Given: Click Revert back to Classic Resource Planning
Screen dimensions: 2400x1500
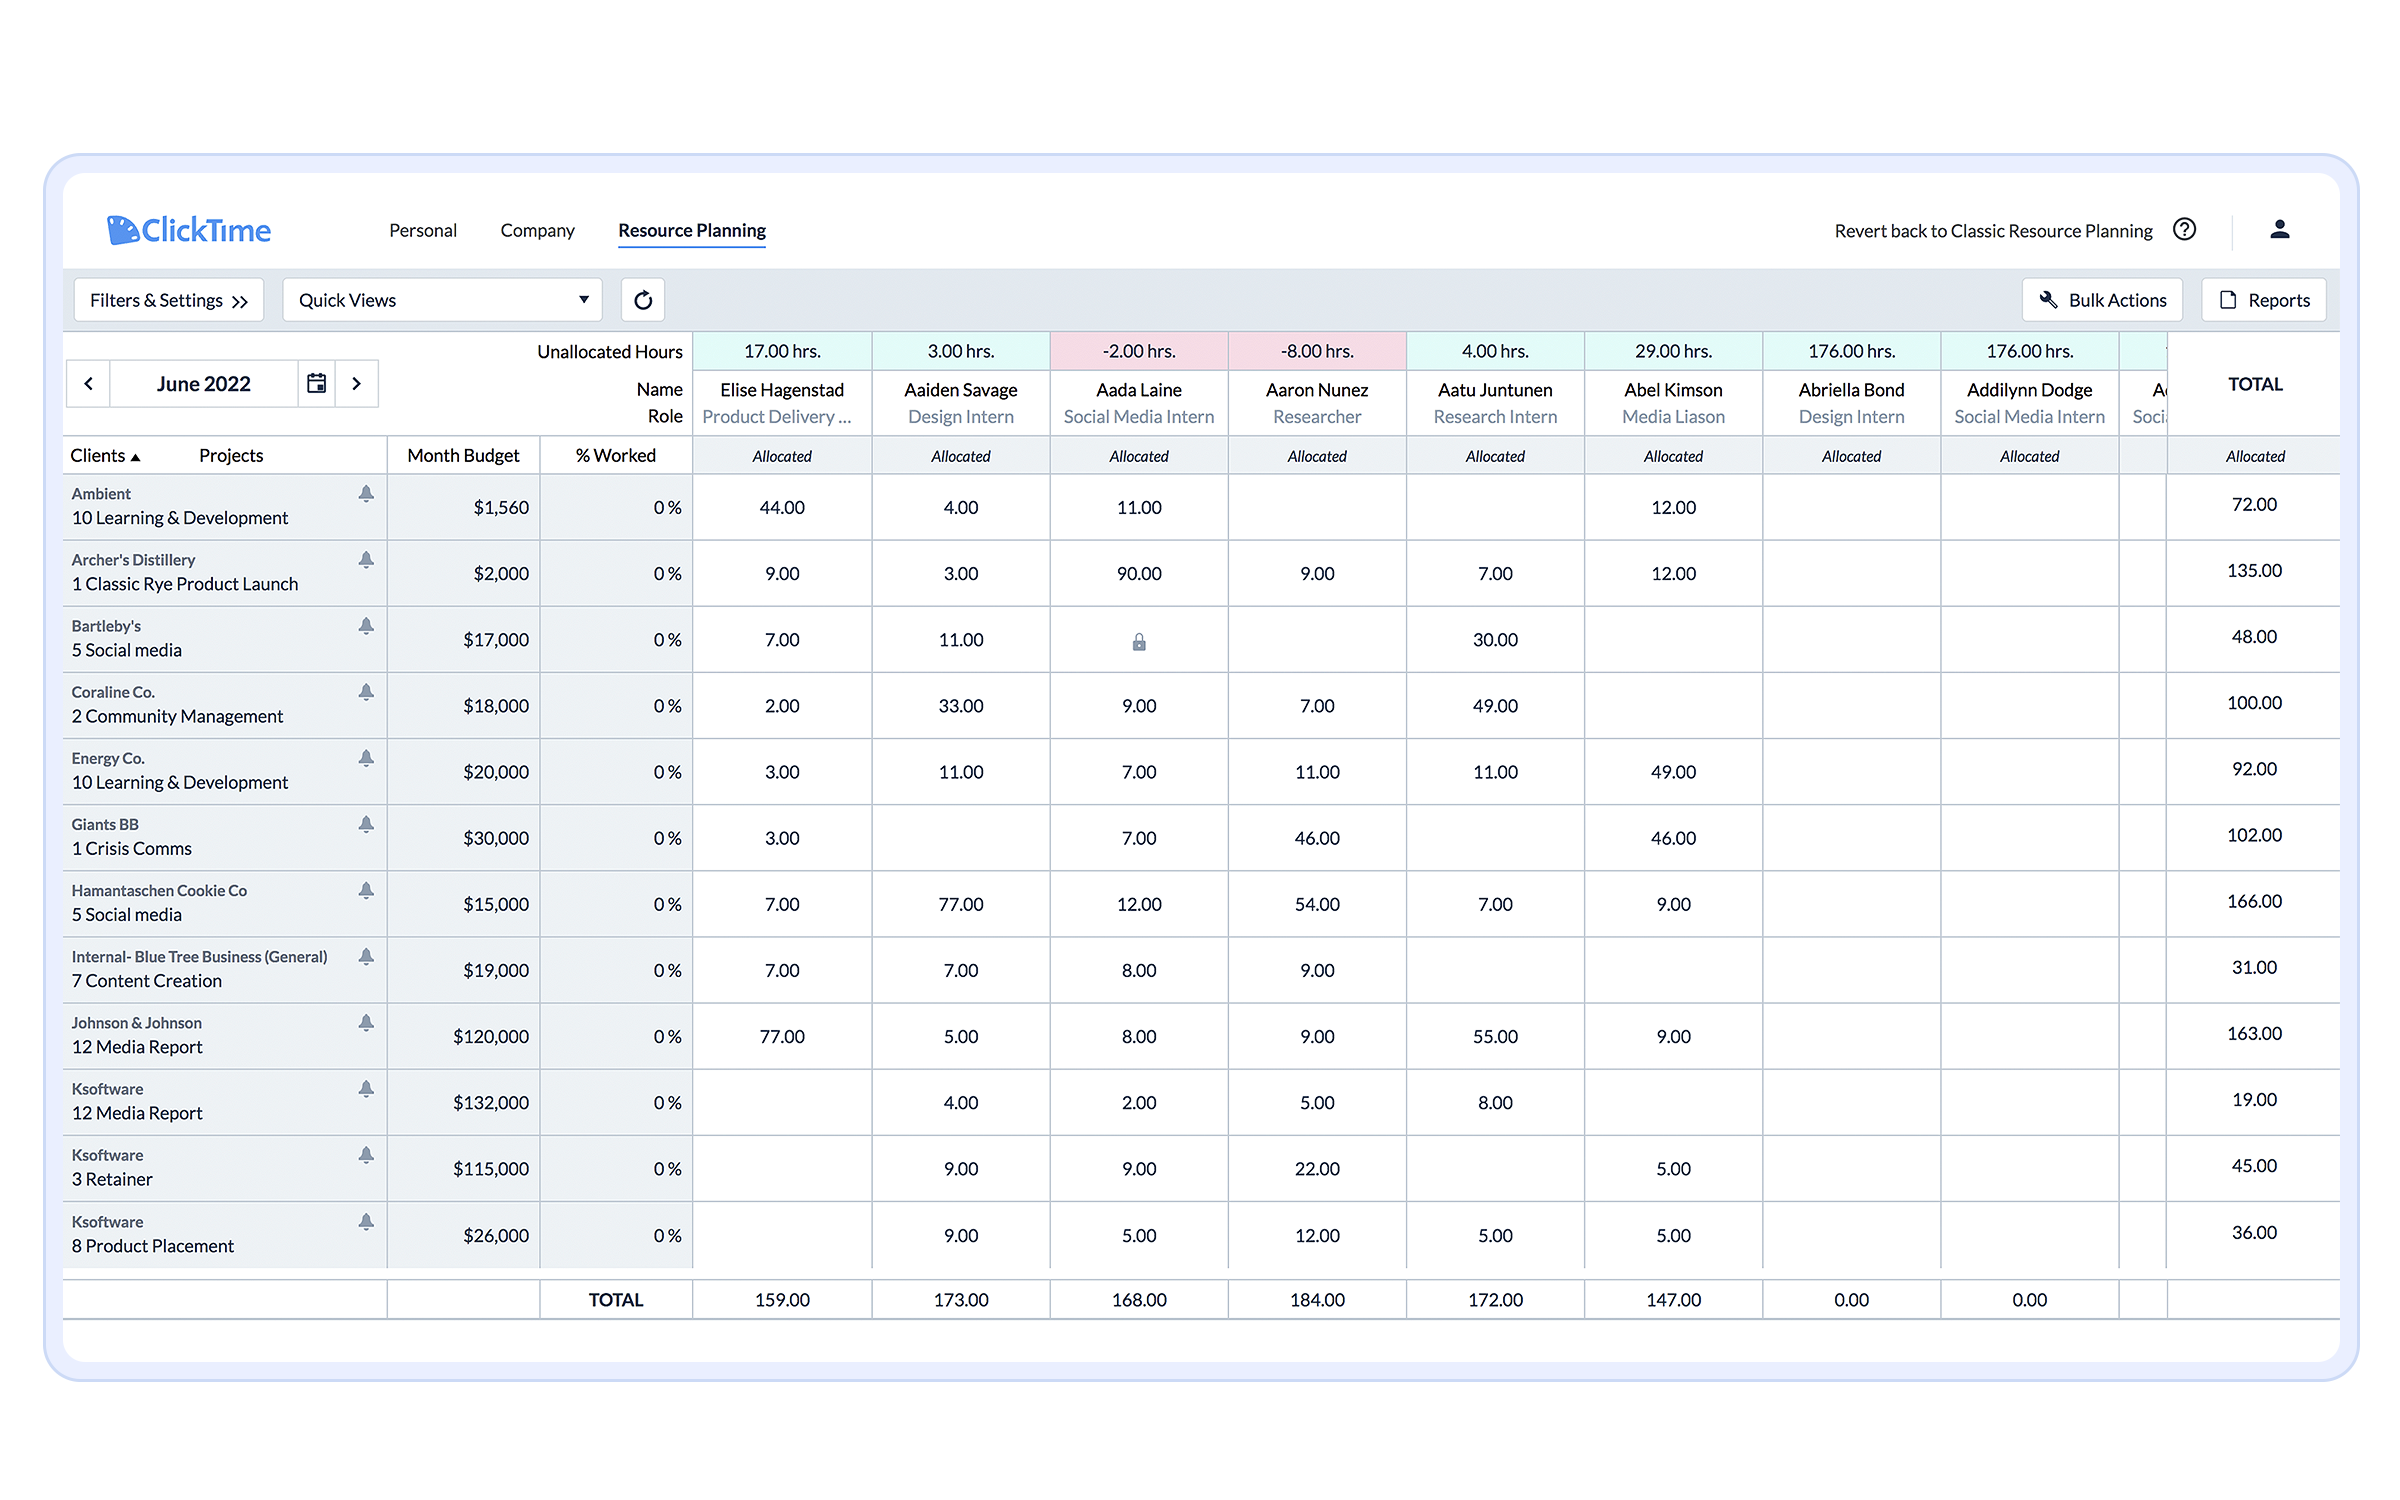Looking at the screenshot, I should (x=1993, y=231).
